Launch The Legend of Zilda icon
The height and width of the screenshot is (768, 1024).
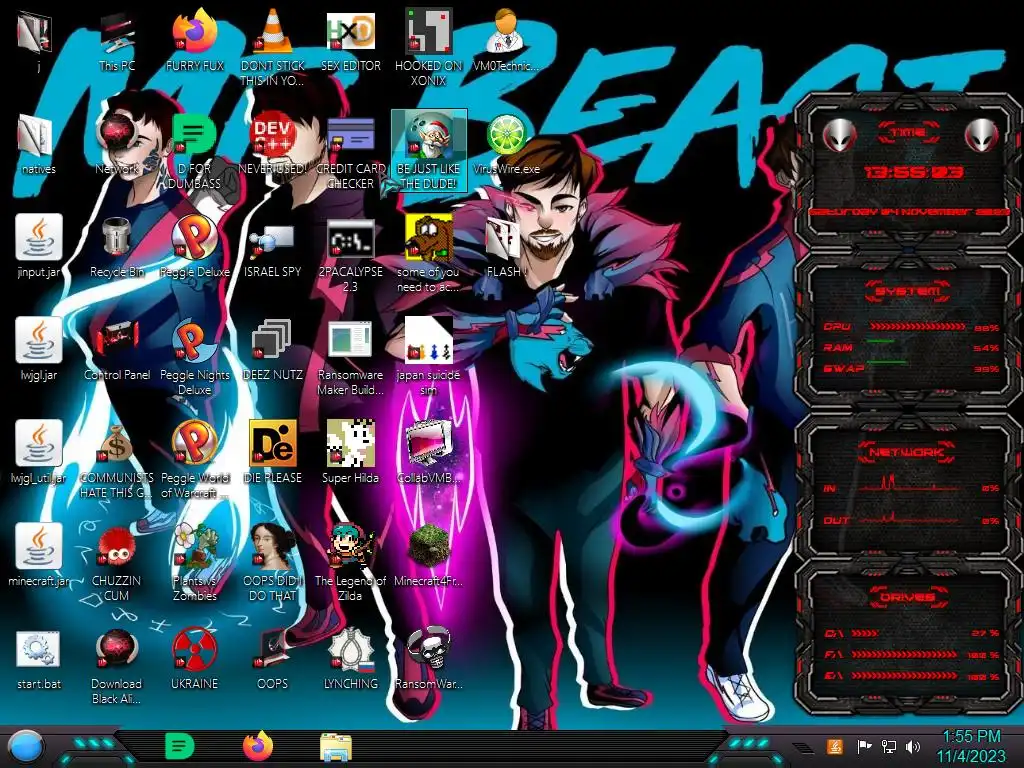pos(351,546)
